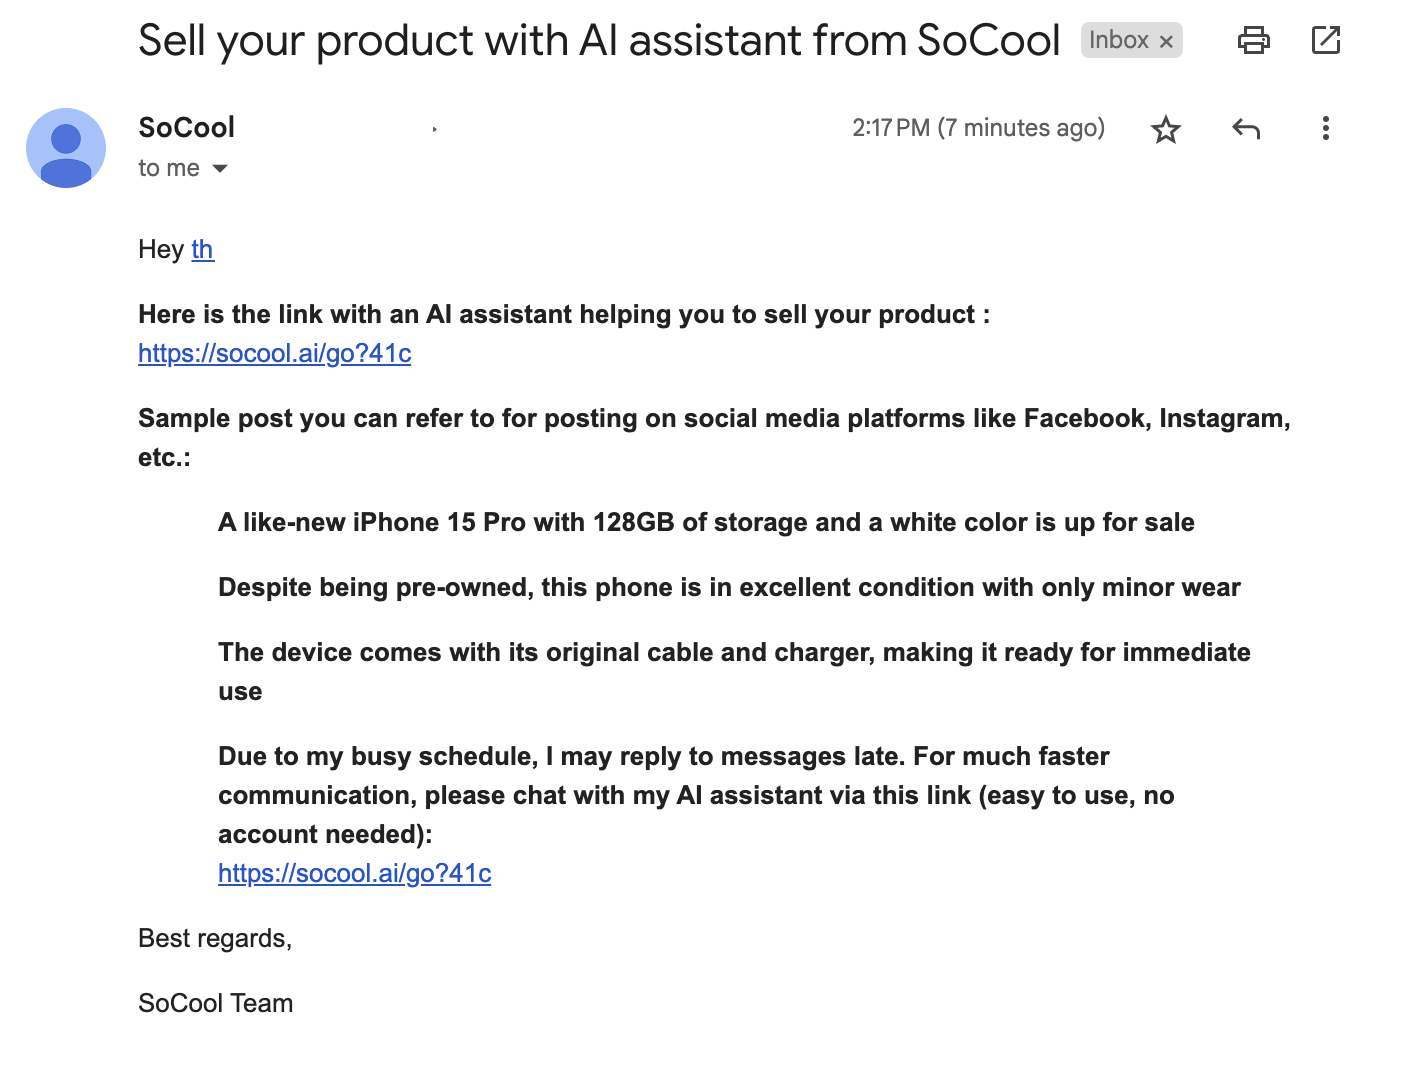Open the socool.ai link below "account needed"
Screen dimensions: 1402x1070
[x=355, y=873]
